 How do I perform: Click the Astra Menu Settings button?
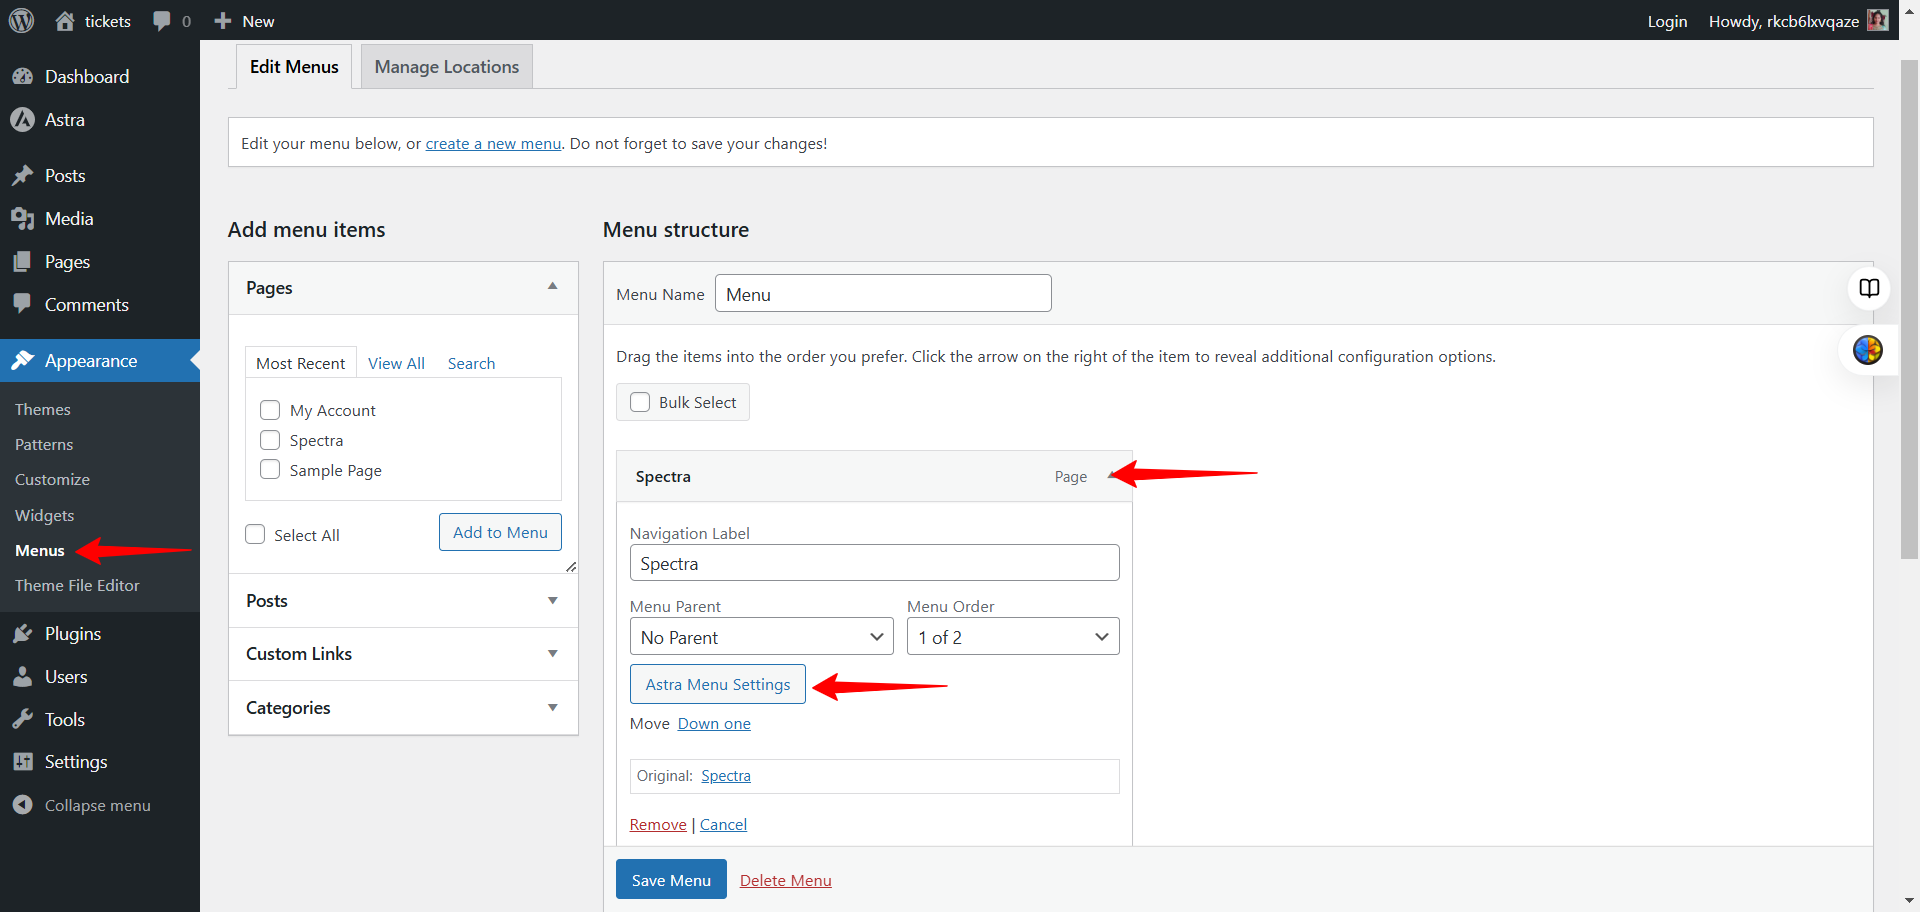718,684
